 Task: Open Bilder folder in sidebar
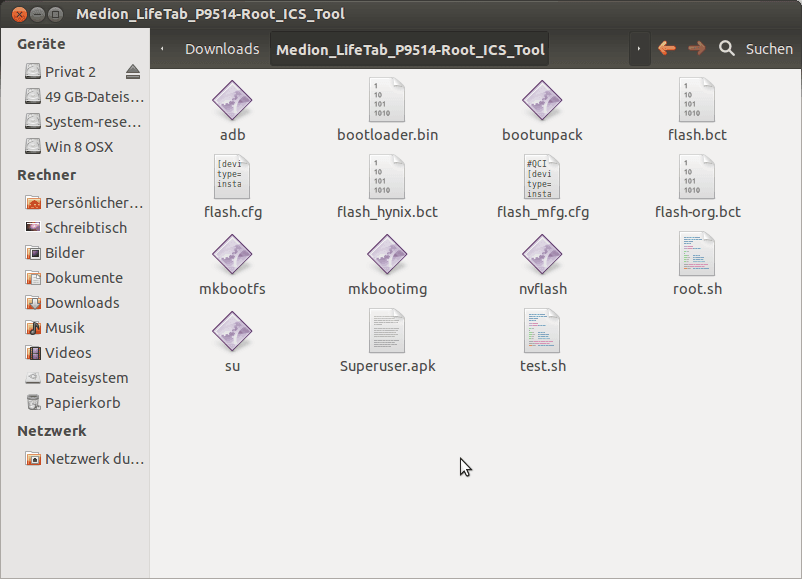point(55,253)
